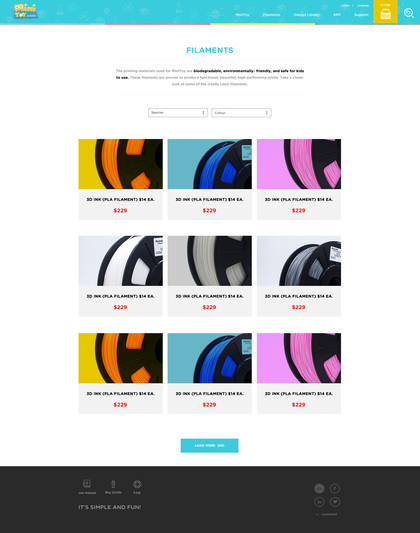The height and width of the screenshot is (533, 420).
Task: Visit the LinkedIn social page
Action: point(319,502)
